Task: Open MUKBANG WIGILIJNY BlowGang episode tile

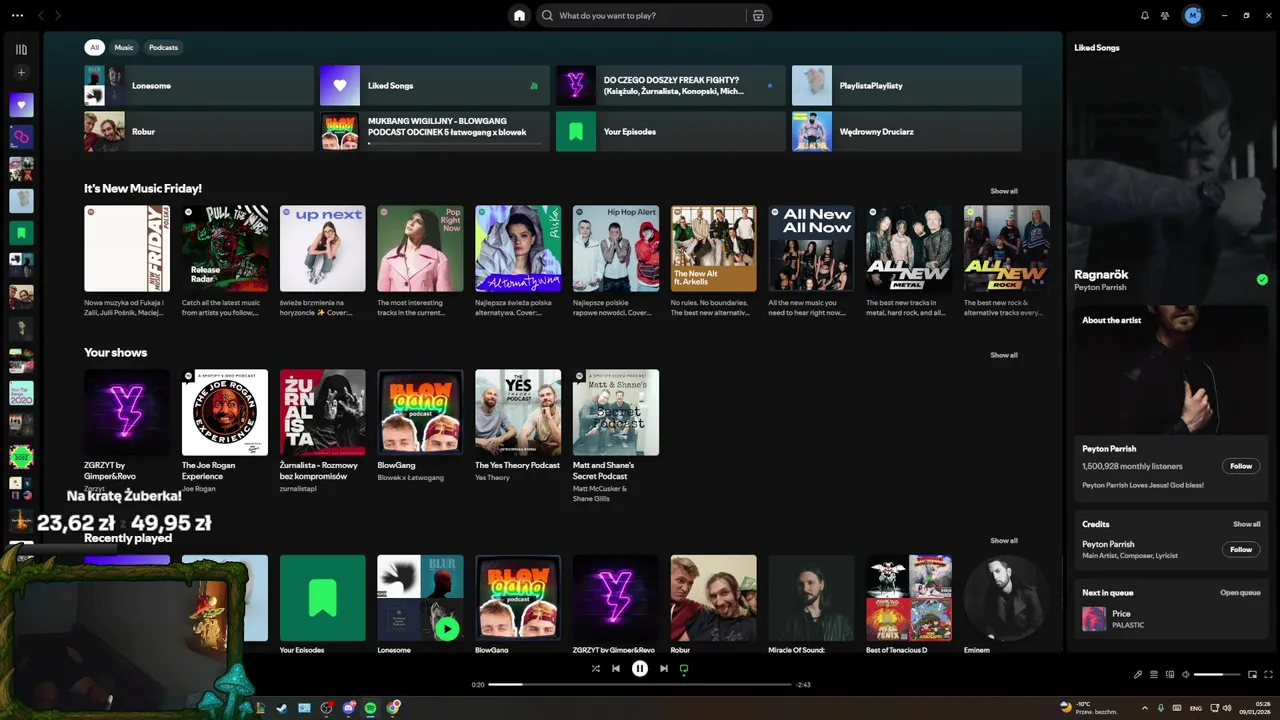Action: click(x=434, y=131)
